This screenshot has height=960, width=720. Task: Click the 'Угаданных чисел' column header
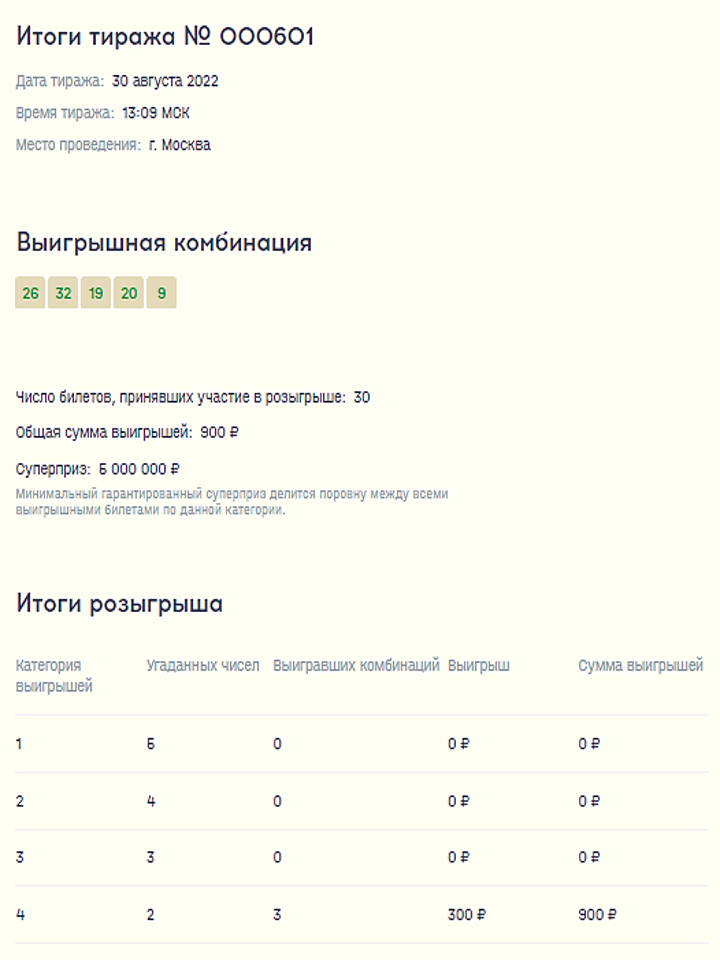203,666
